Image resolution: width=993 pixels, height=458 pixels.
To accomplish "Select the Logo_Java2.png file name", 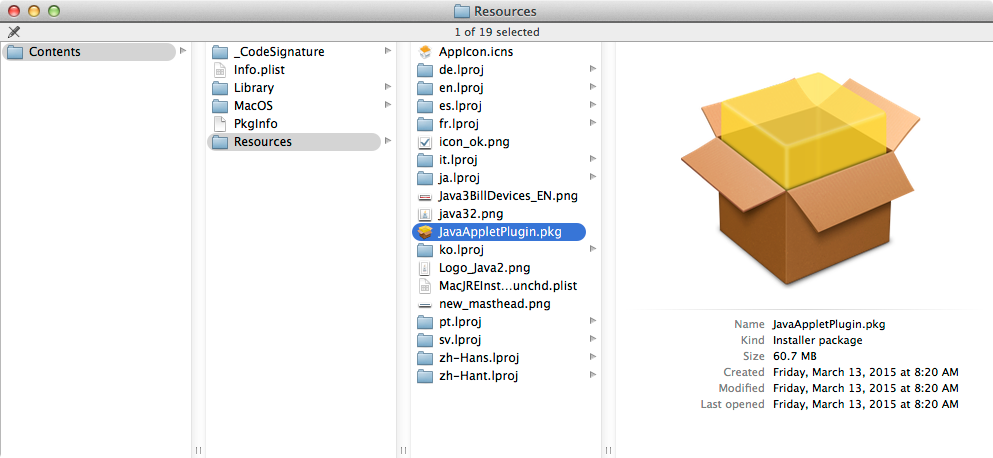I will click(484, 267).
